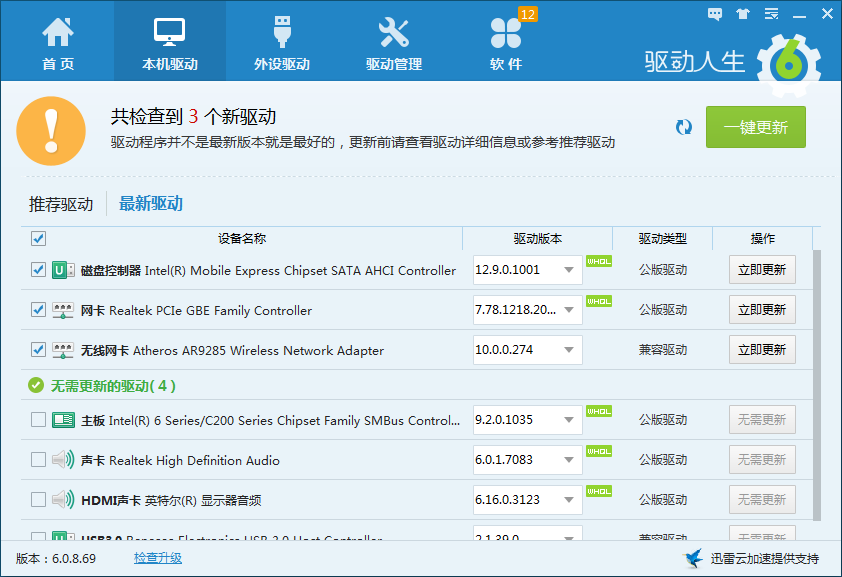Expand version dropdown showing 10.0.0.274
Image resolution: width=842 pixels, height=577 pixels.
pyautogui.click(x=568, y=350)
